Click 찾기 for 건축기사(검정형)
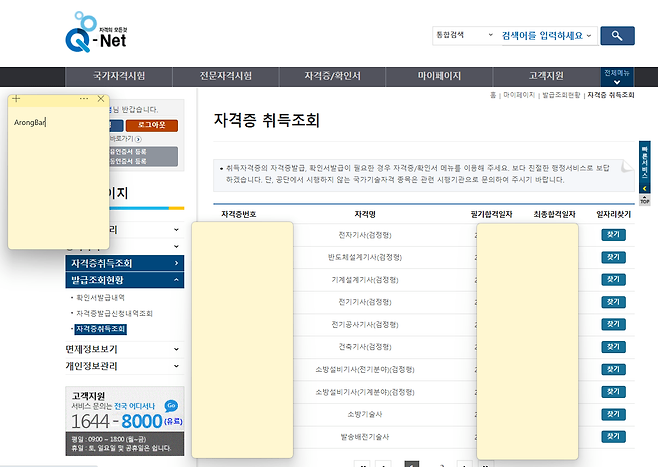The height and width of the screenshot is (467, 658). tap(613, 347)
